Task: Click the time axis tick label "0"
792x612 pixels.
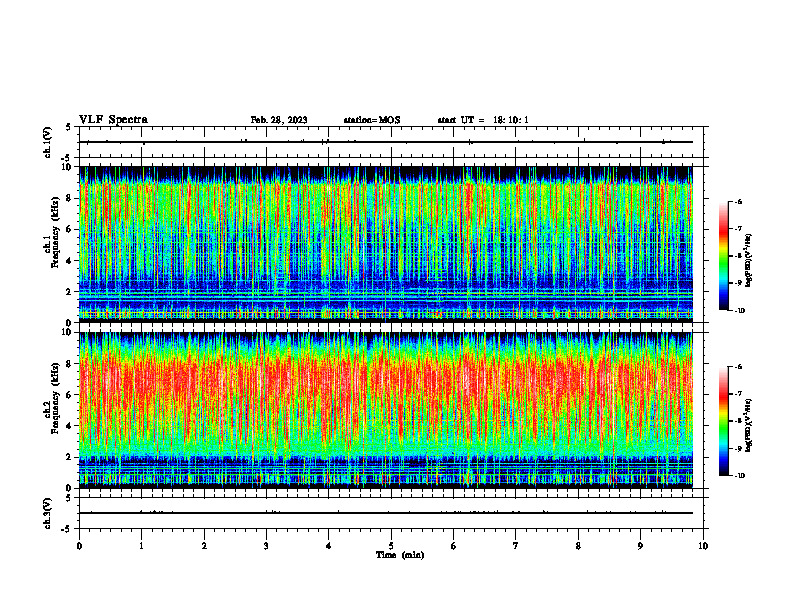Action: click(79, 546)
